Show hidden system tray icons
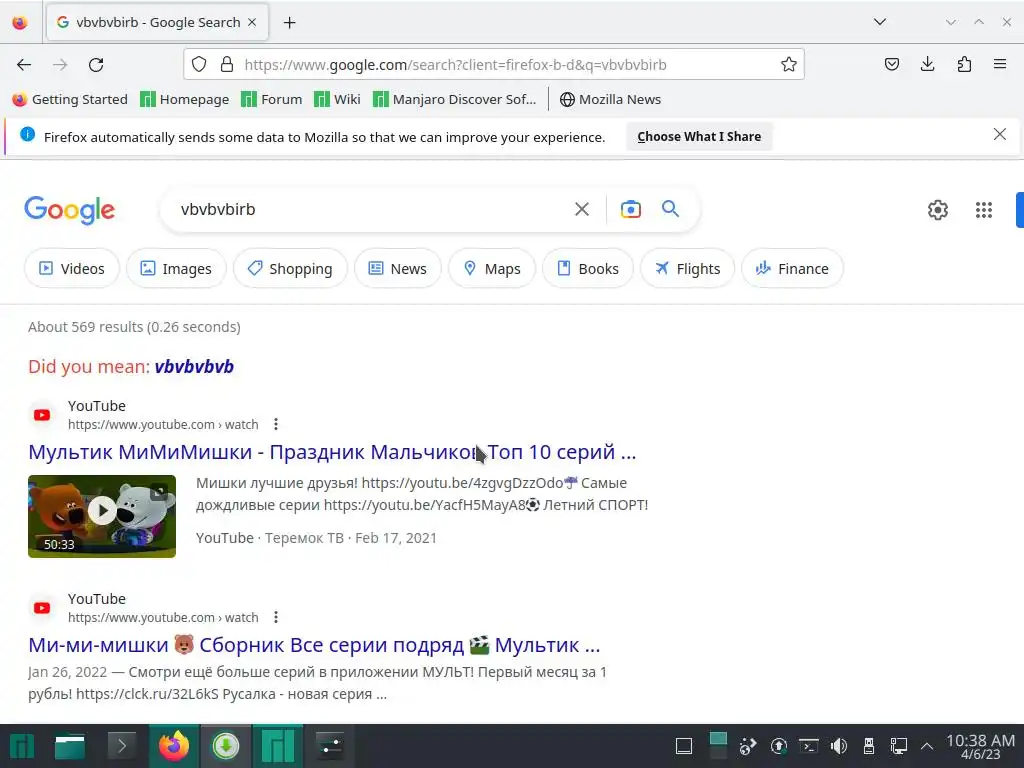The width and height of the screenshot is (1024, 768). (x=927, y=746)
